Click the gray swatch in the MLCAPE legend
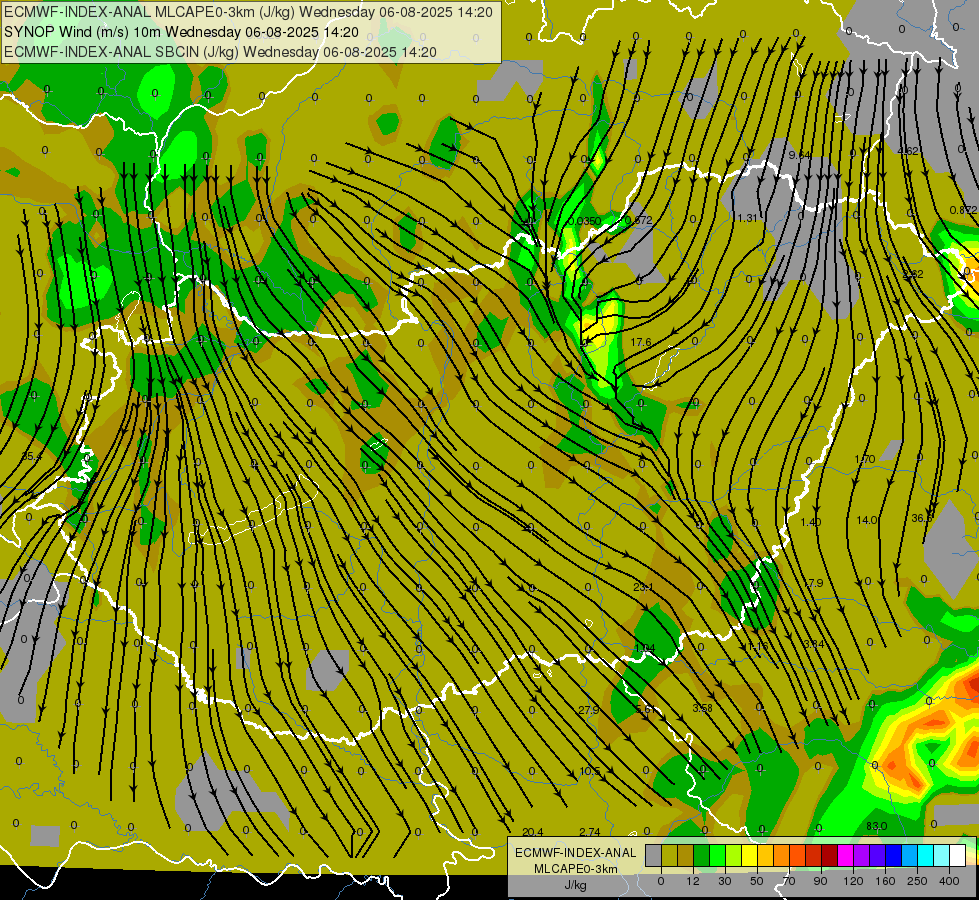The height and width of the screenshot is (900, 979). 654,855
